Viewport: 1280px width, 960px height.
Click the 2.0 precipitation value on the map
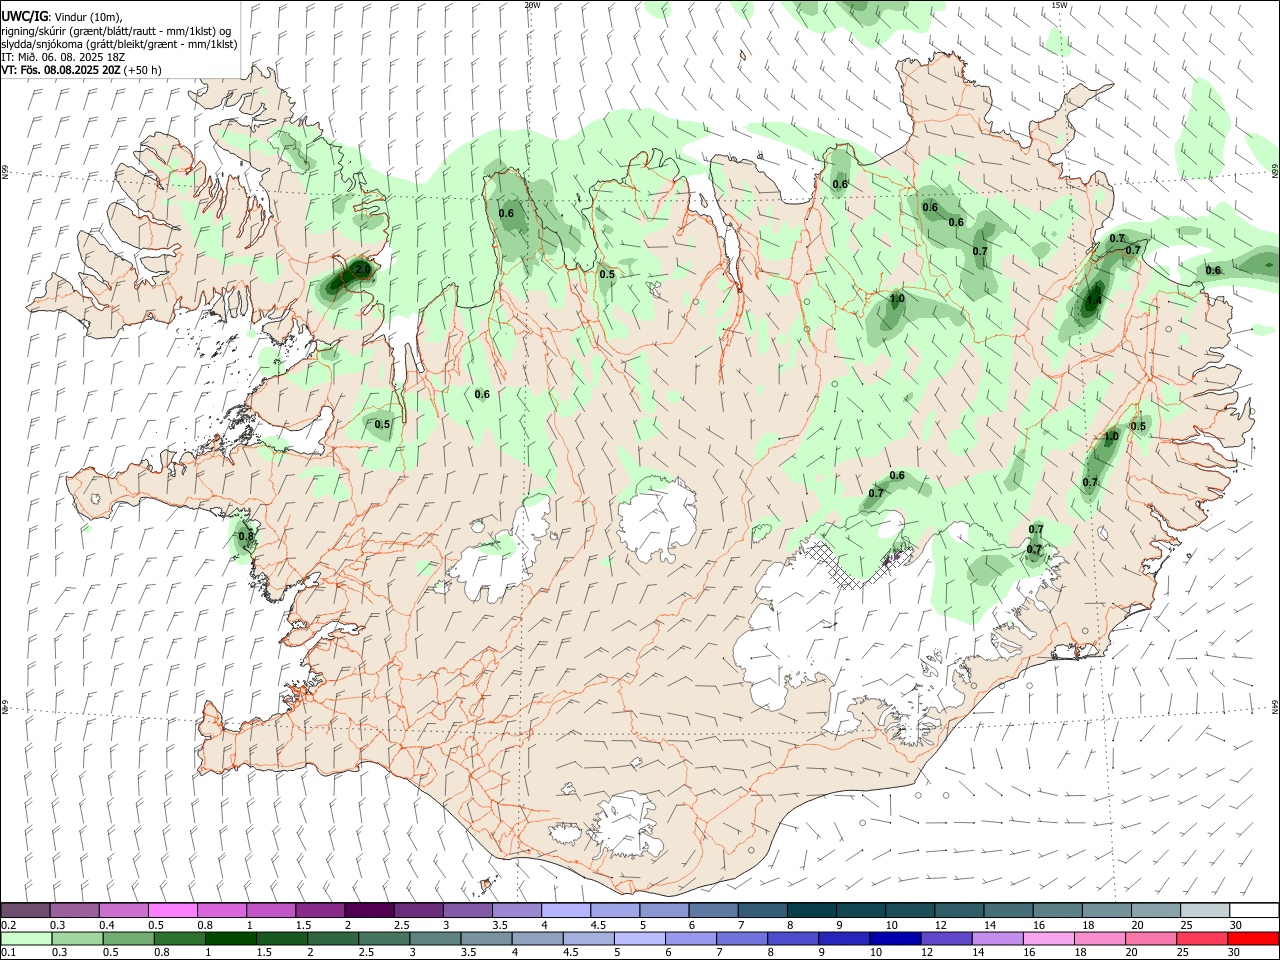362,270
